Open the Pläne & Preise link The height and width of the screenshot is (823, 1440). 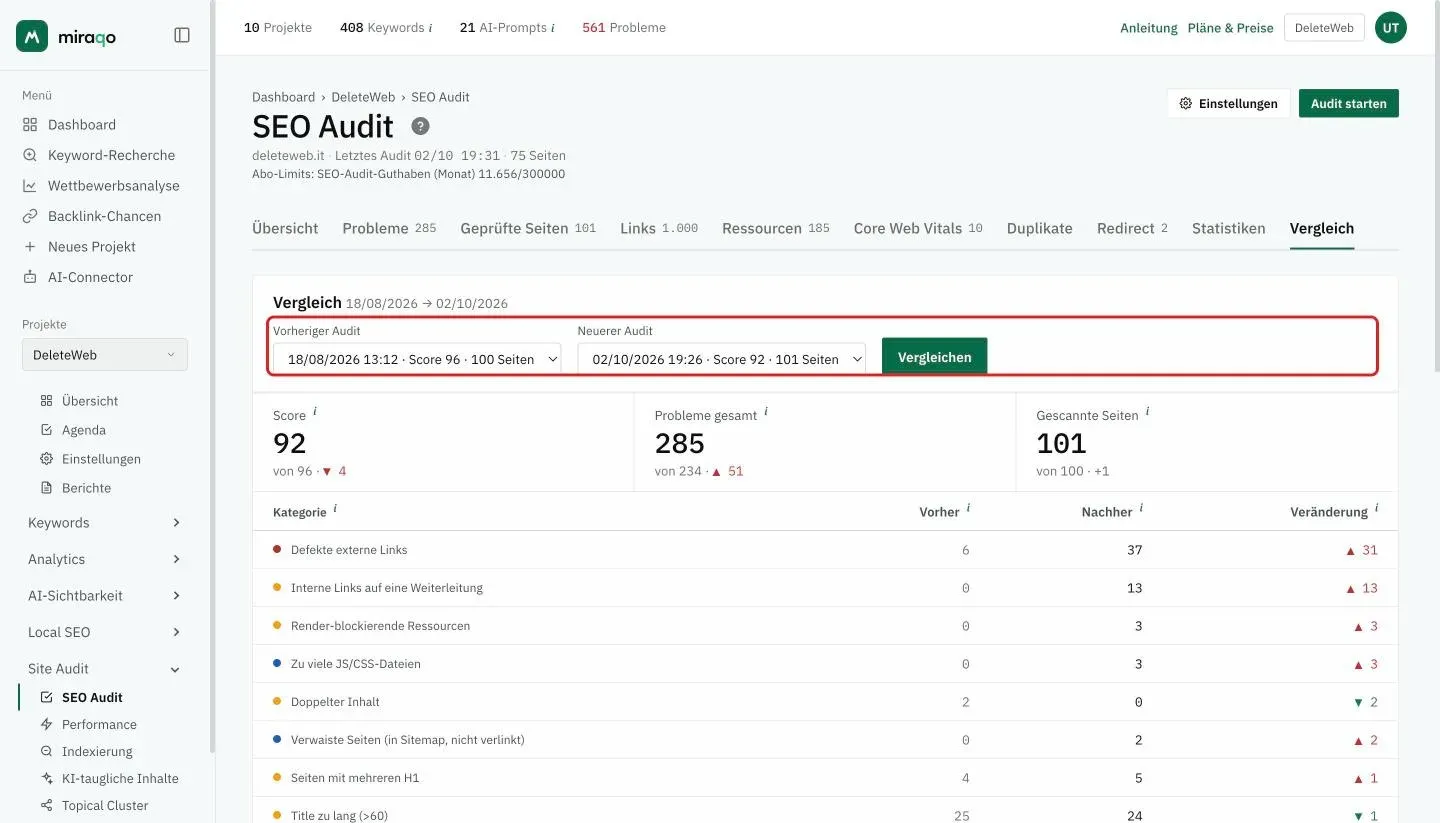1230,28
